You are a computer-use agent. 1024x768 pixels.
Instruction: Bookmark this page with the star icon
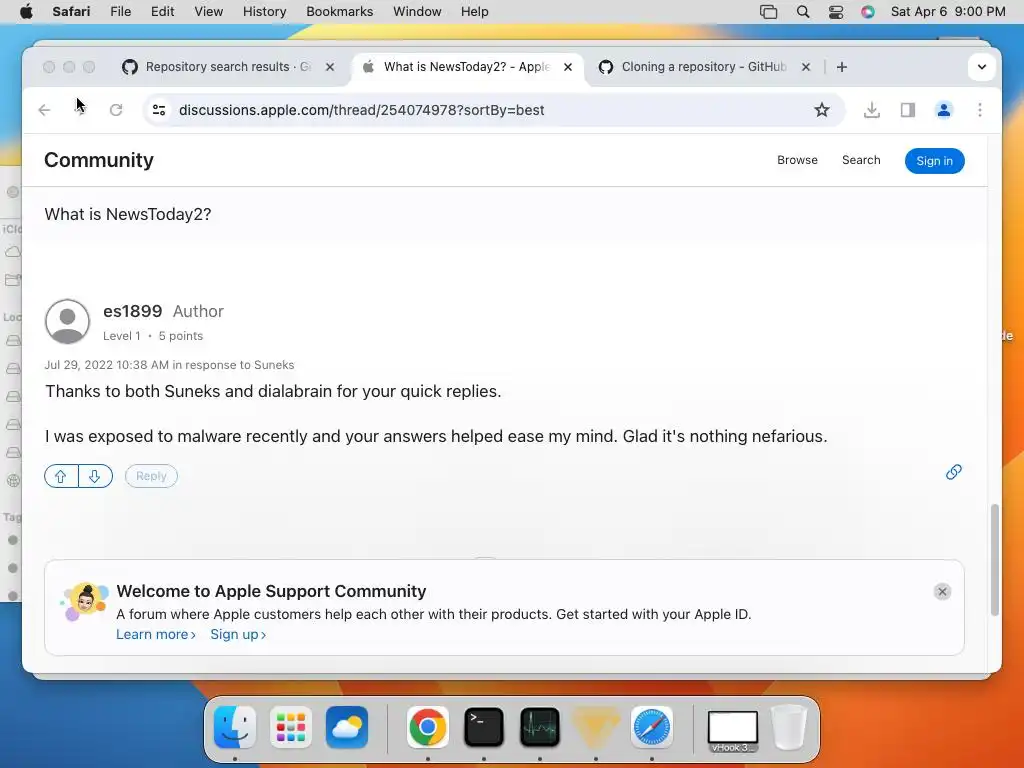pos(822,110)
